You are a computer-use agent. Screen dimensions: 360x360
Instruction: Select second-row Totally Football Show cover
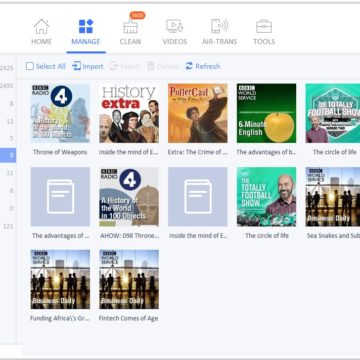[x=266, y=197]
